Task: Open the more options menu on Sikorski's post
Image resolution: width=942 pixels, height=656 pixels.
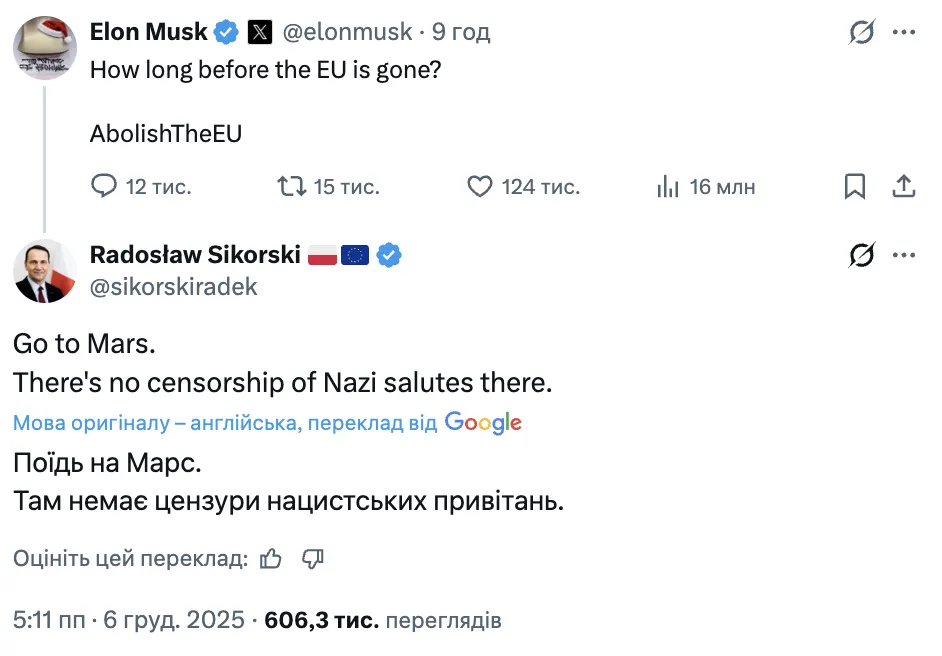Action: click(x=905, y=255)
